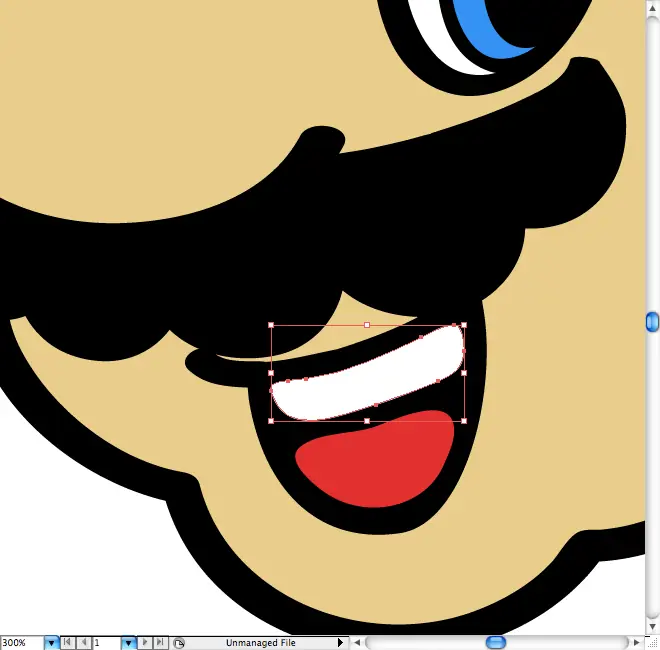Click the horizontal scrollbar right arrow

click(x=636, y=643)
